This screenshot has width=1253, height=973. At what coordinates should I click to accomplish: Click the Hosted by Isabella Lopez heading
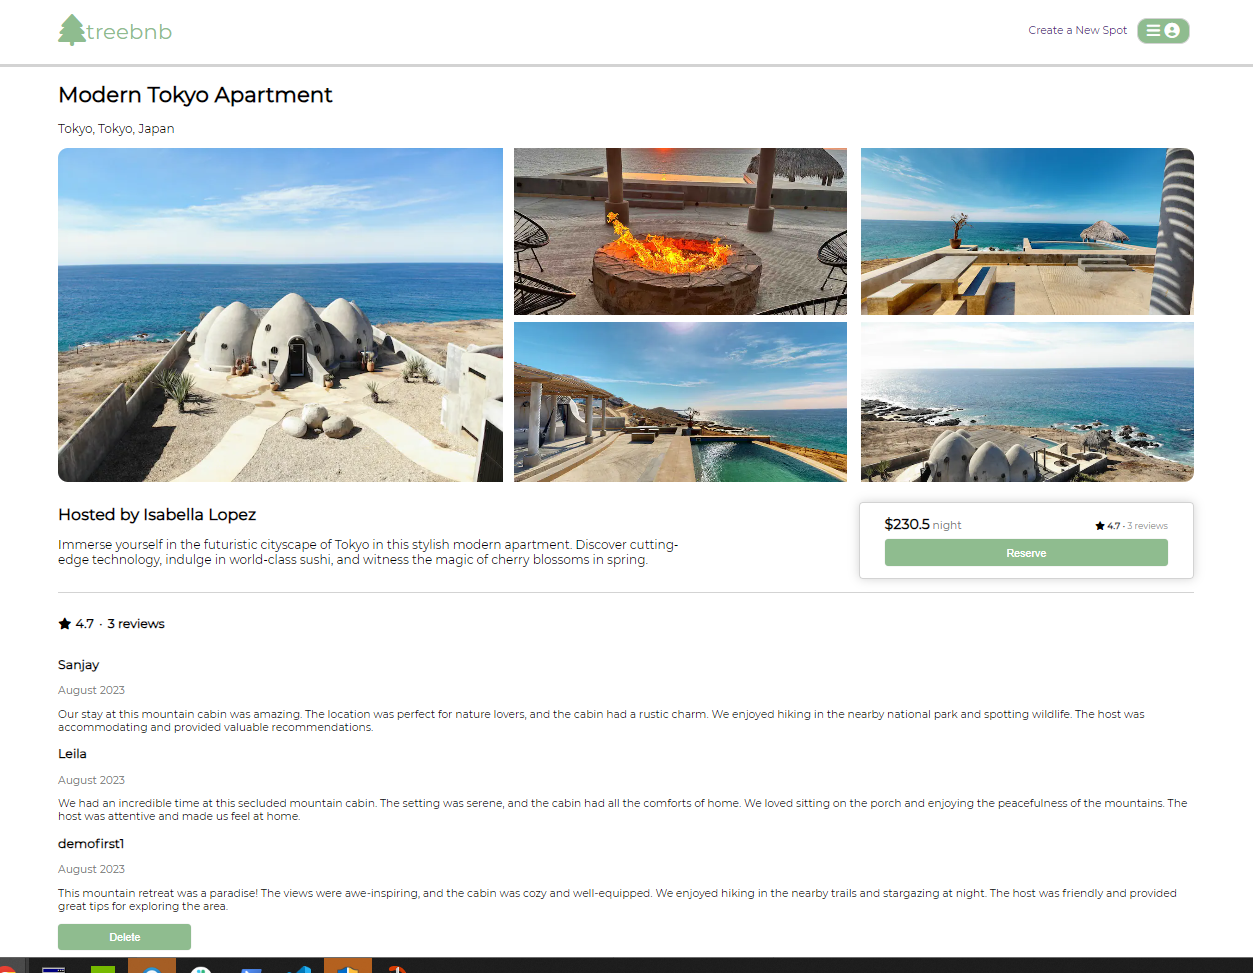(157, 515)
